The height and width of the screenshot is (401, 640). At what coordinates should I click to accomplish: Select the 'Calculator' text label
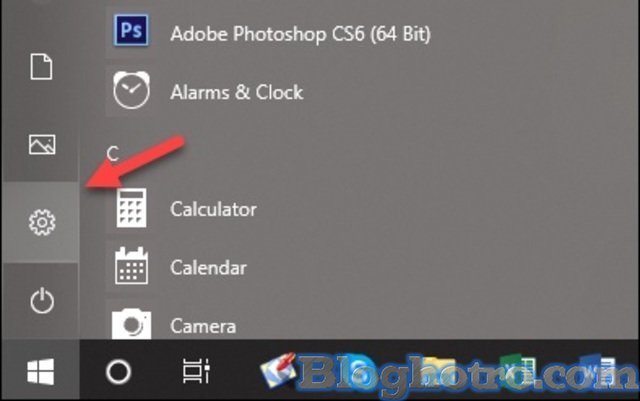213,210
